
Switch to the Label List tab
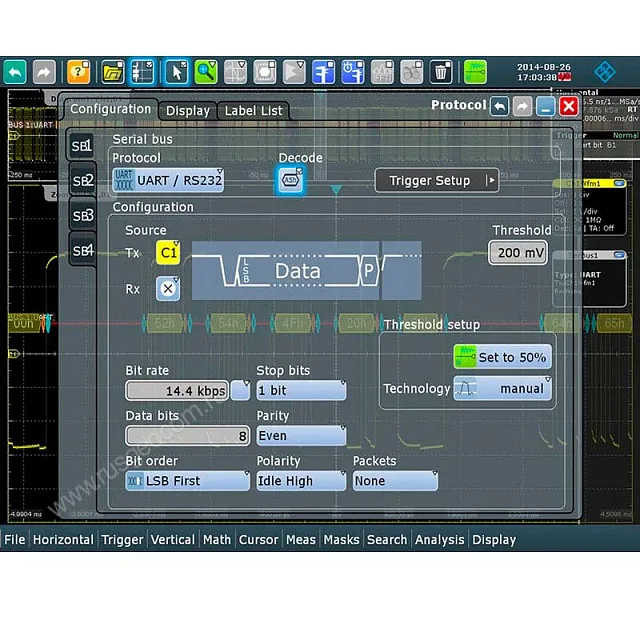pos(254,111)
